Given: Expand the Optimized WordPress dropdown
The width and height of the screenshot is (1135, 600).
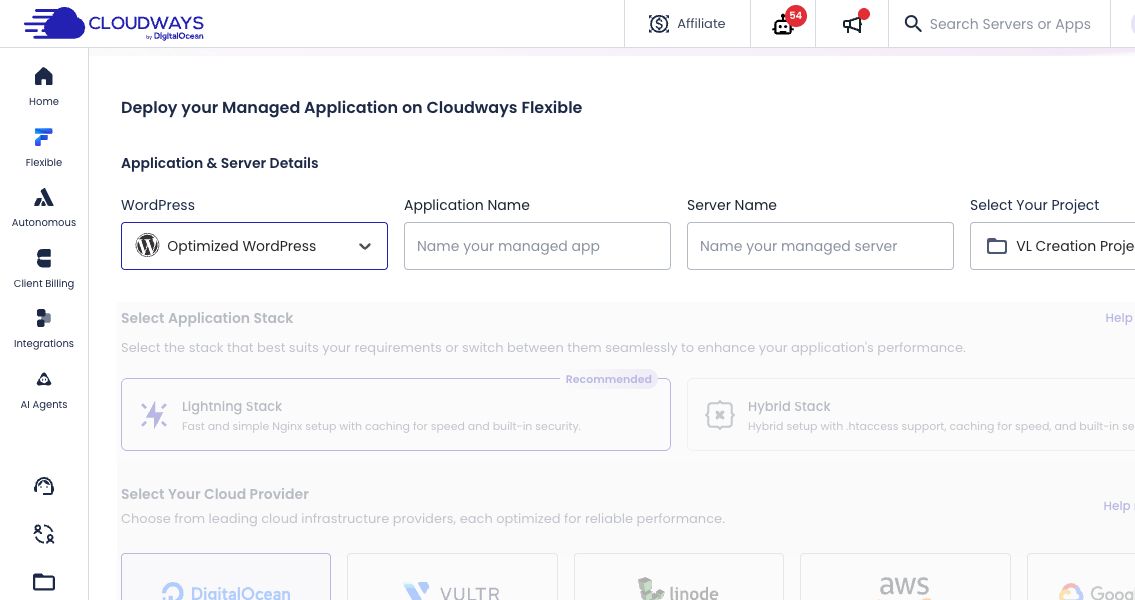Looking at the screenshot, I should coord(254,246).
